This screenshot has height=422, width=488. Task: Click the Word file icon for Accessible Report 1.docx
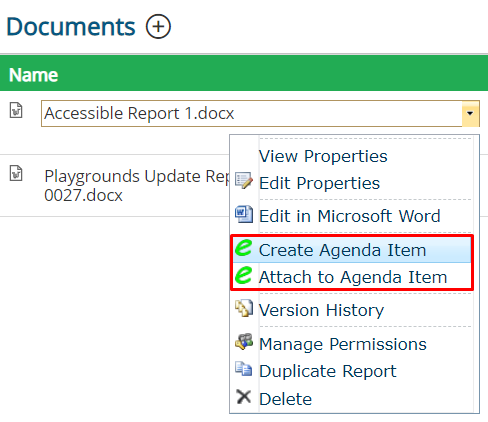(x=16, y=110)
